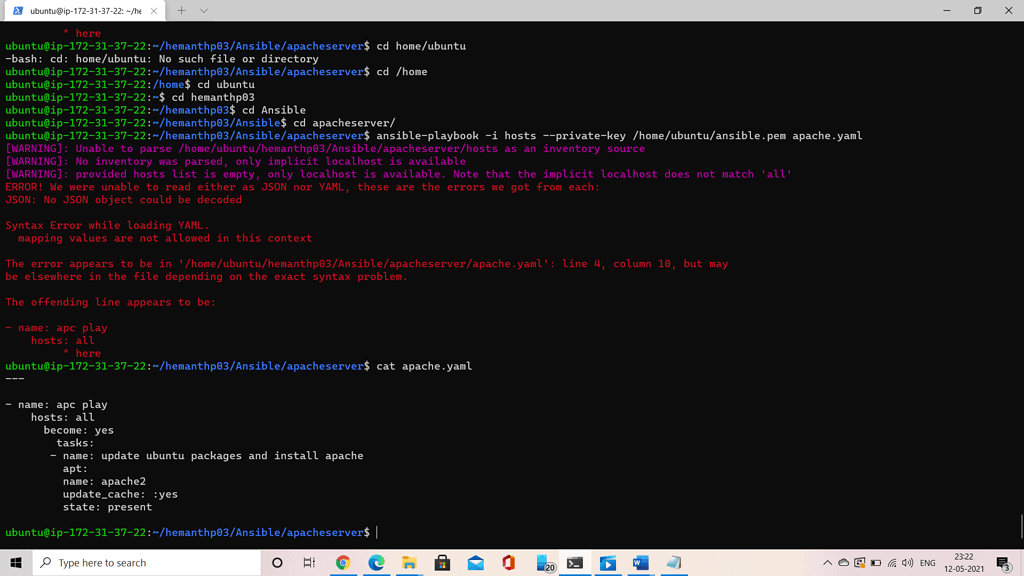Open Microsoft Word from the taskbar

[x=638, y=564]
